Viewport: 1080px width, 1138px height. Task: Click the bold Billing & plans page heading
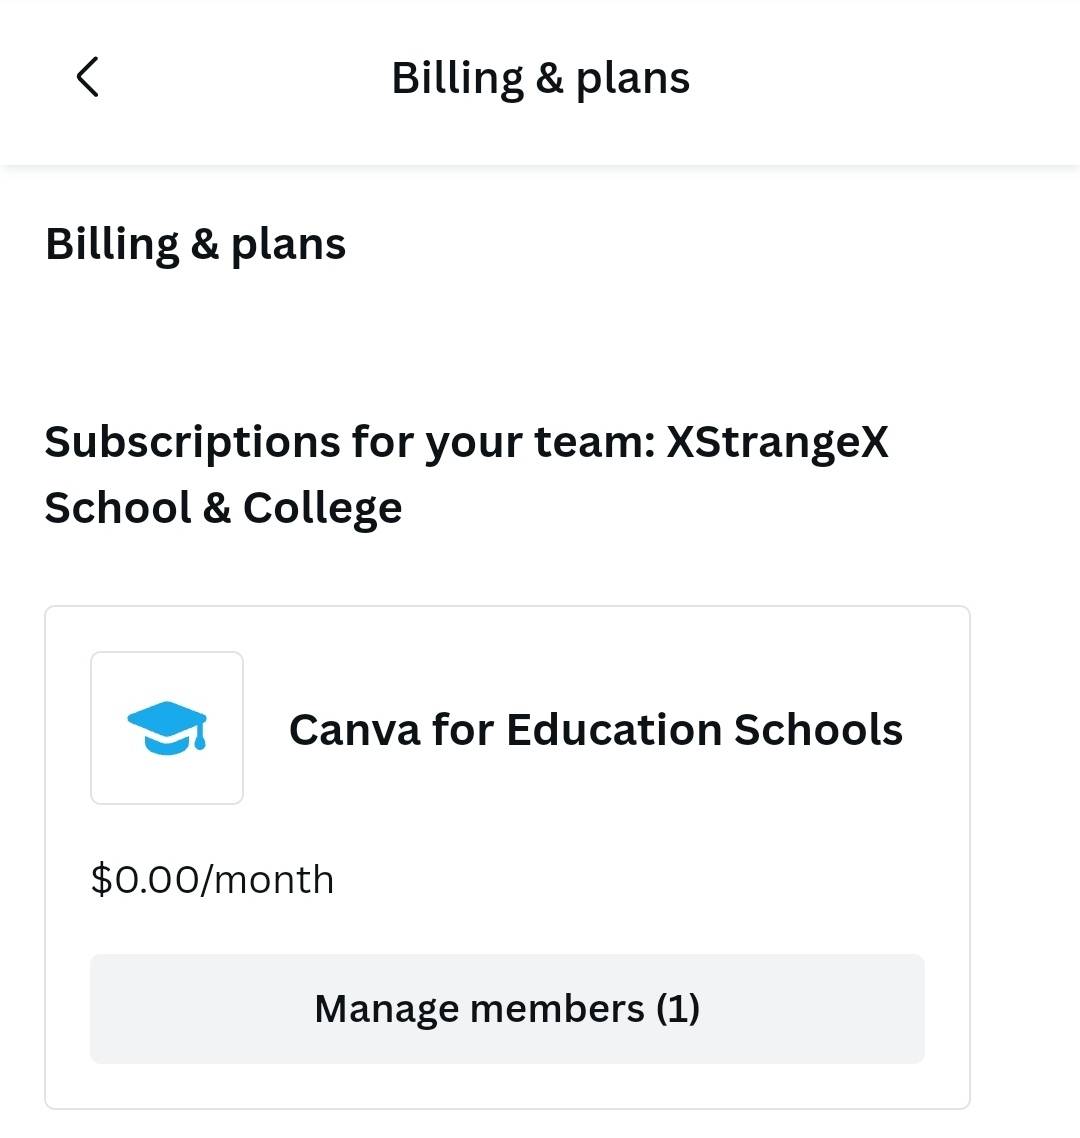tap(196, 244)
